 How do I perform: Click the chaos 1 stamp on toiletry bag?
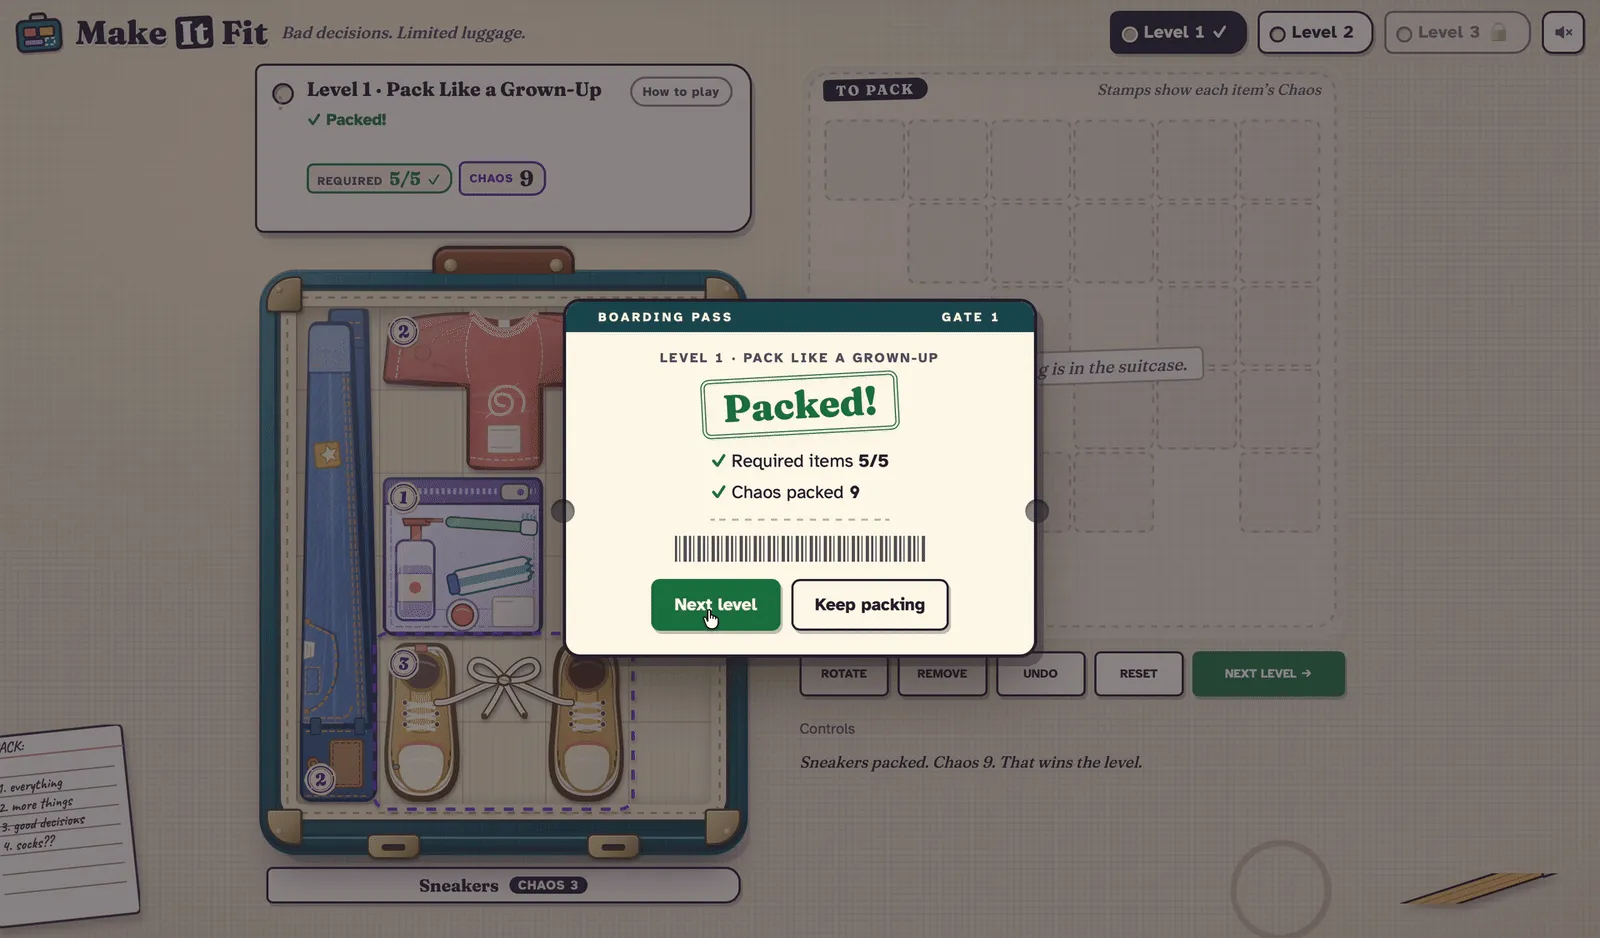[x=403, y=497]
